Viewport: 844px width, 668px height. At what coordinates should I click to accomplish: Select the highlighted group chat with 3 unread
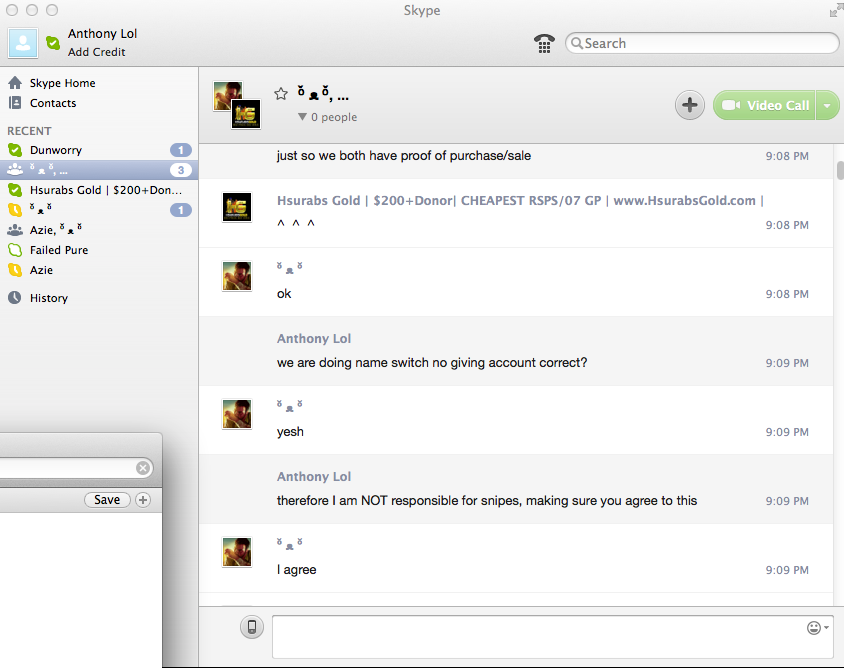pos(99,170)
